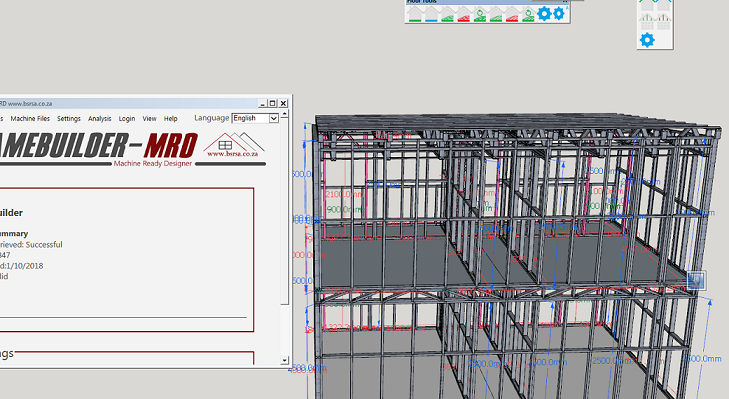Open the Login menu

click(126, 119)
